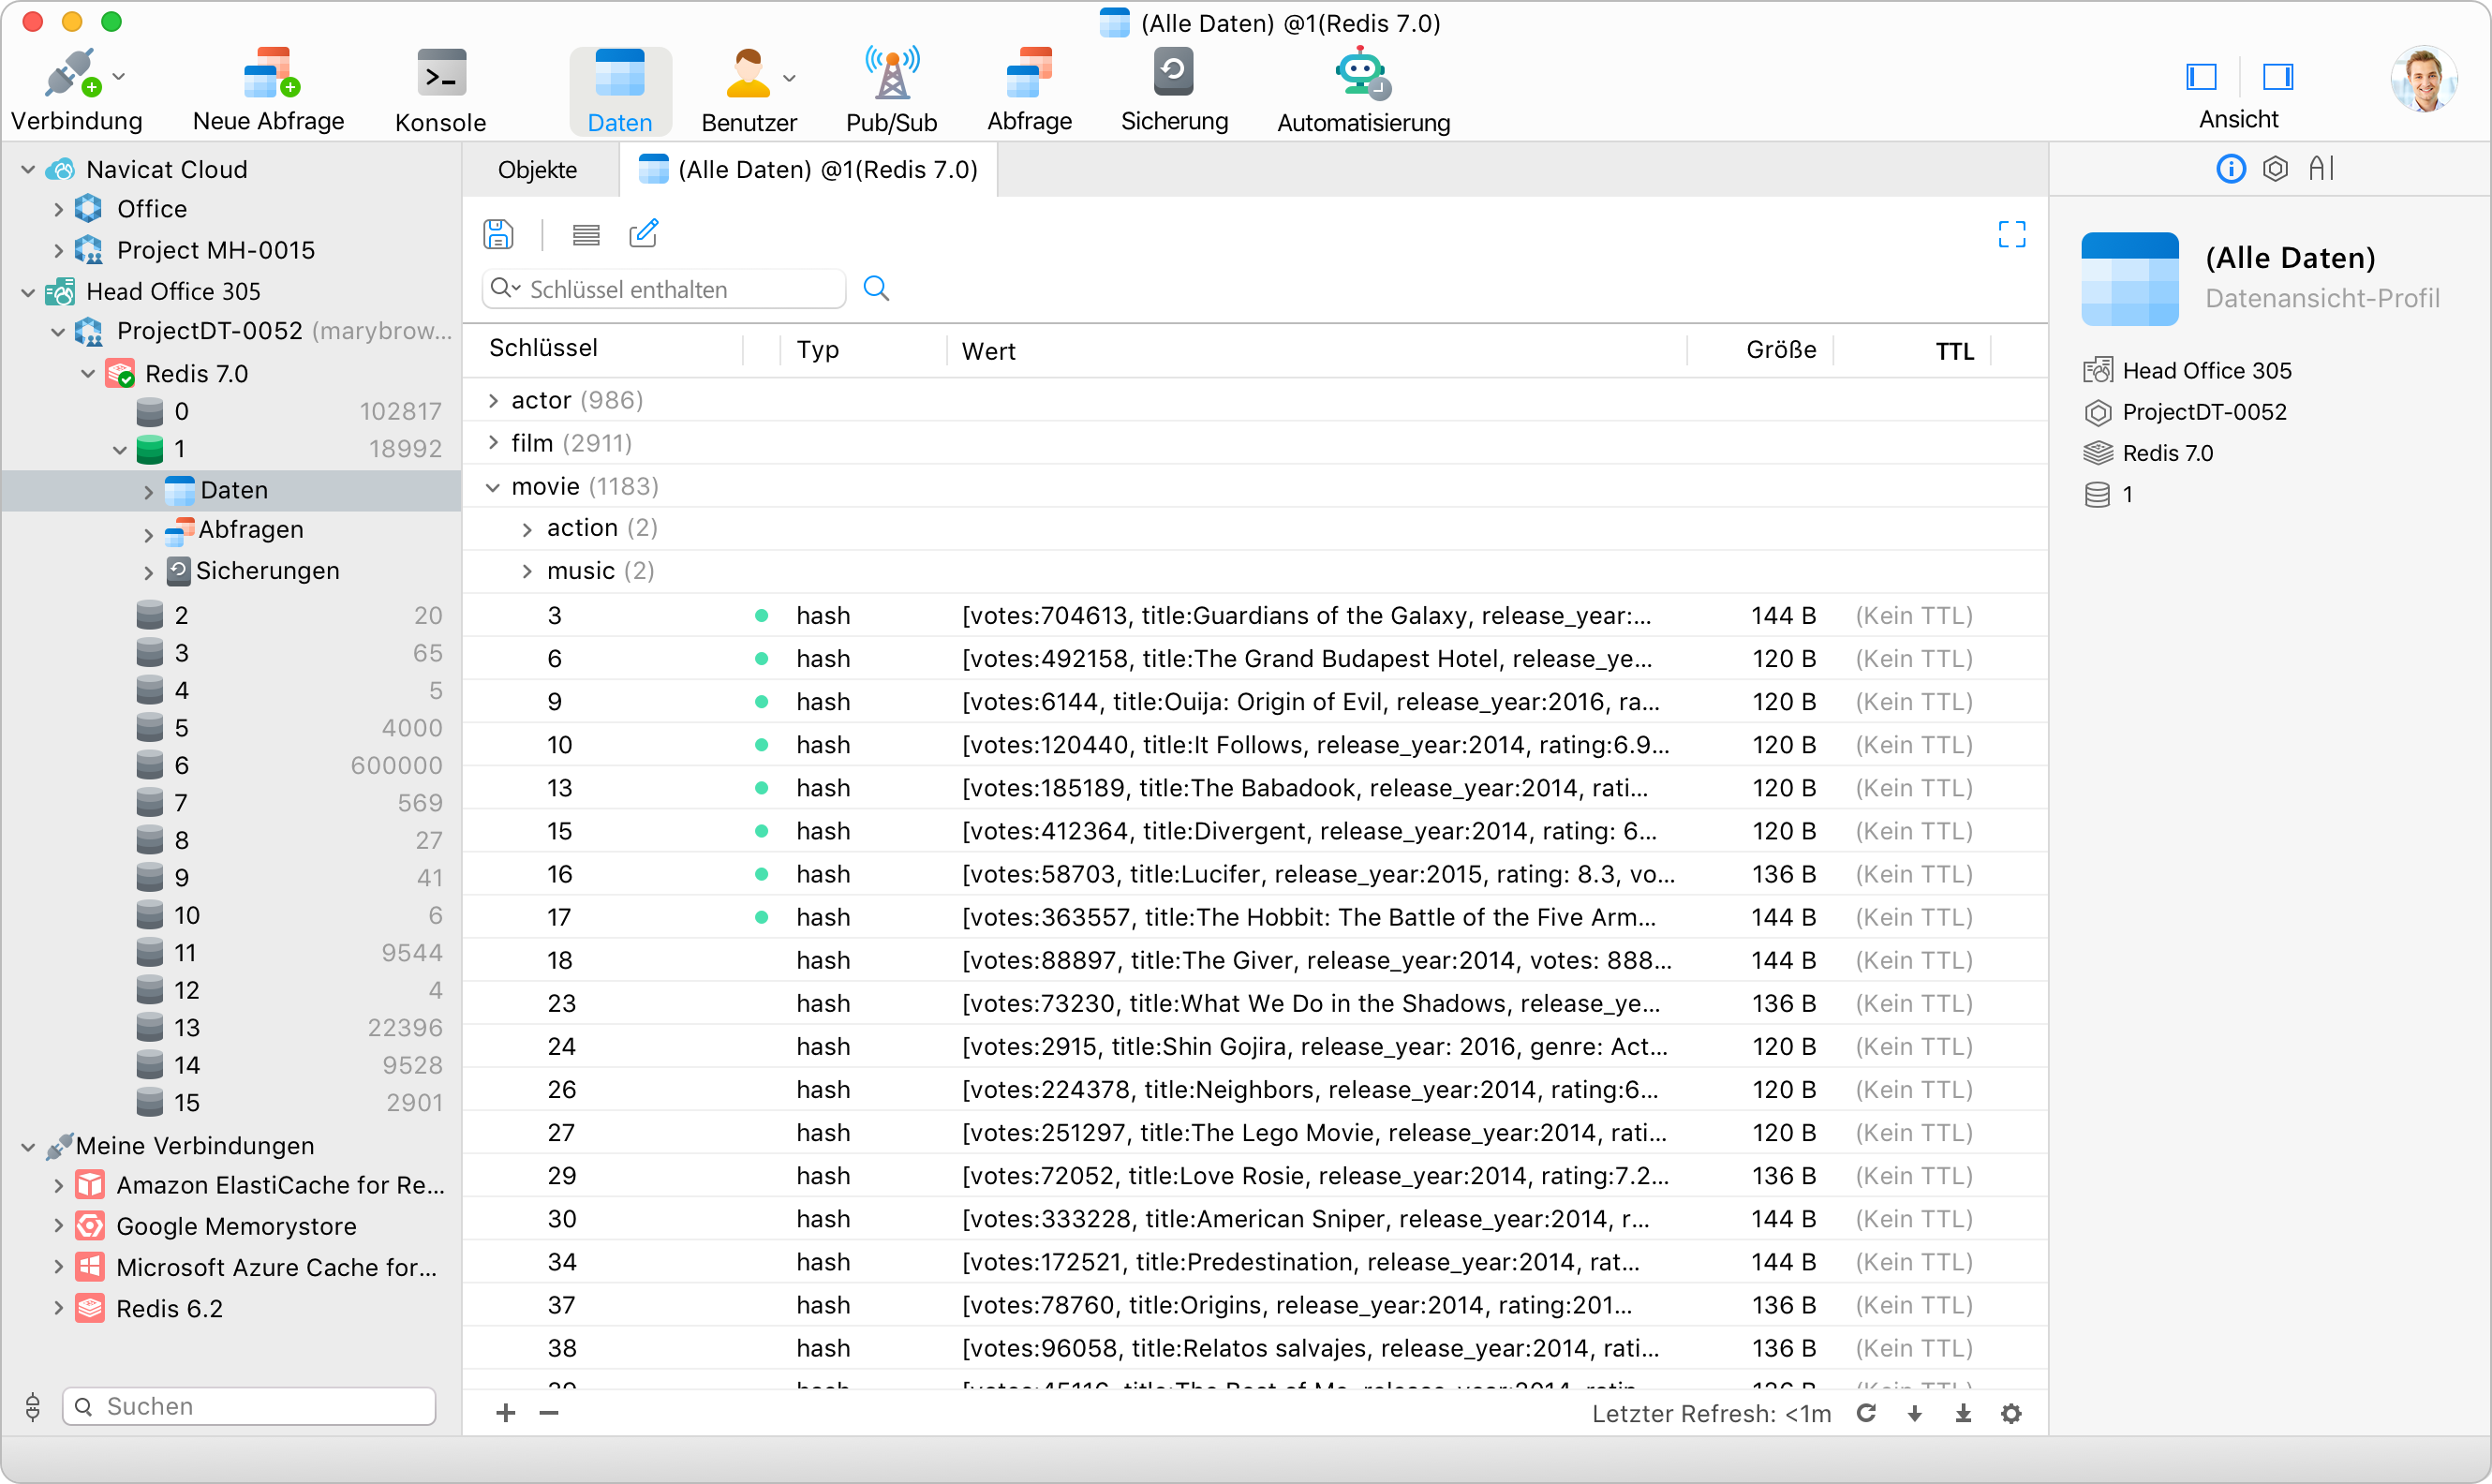Select the Daten tree item
Viewport: 2492px width, 1484px height.
click(x=231, y=490)
